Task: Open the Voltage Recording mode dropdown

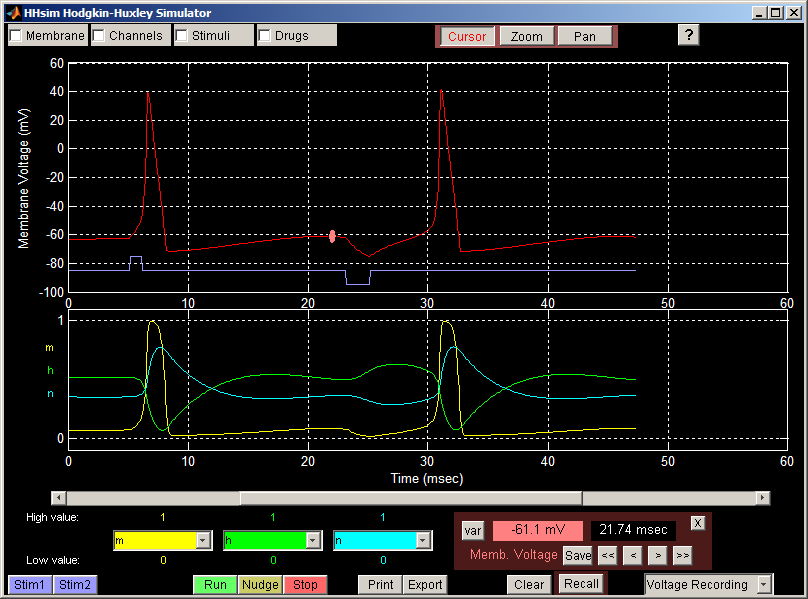Action: click(x=764, y=584)
